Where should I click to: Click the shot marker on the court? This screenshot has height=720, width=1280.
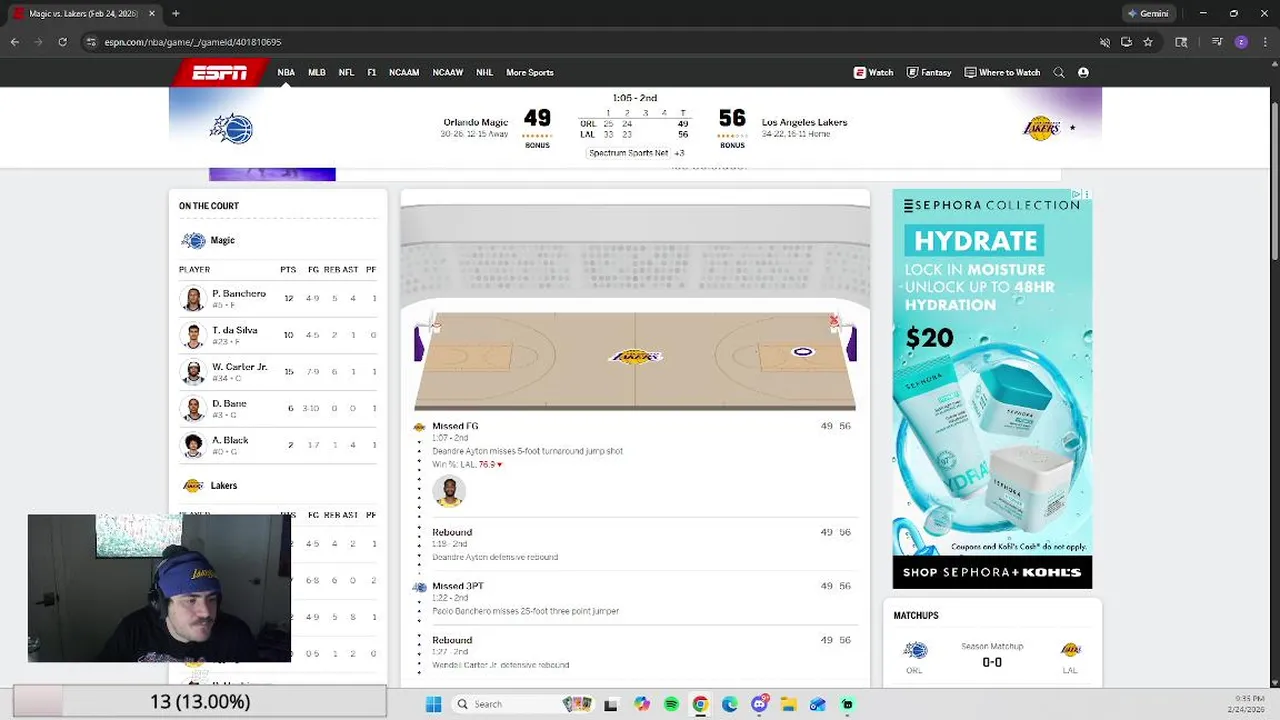point(803,352)
